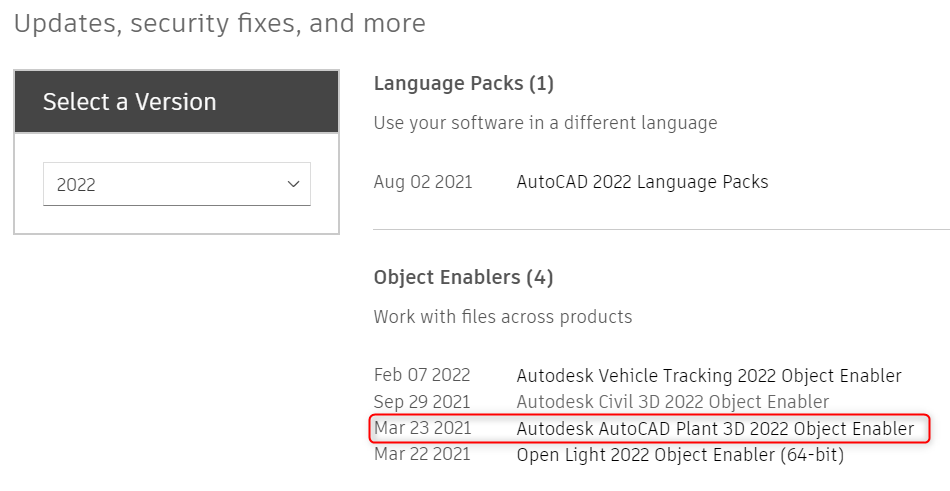The width and height of the screenshot is (950, 491).
Task: Open Autodesk Civil 3D 2022 Object Enabler
Action: pyautogui.click(x=672, y=402)
